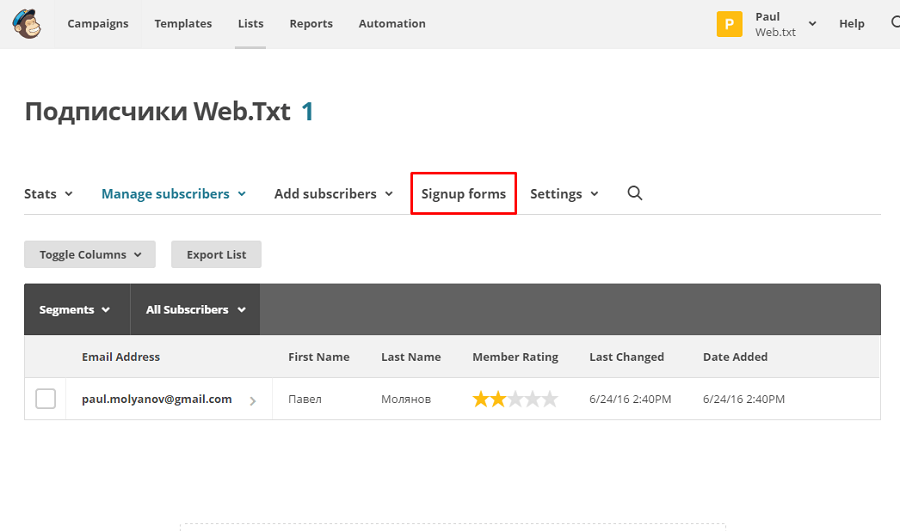900x531 pixels.
Task: Click the yellow P account avatar
Action: pos(729,24)
